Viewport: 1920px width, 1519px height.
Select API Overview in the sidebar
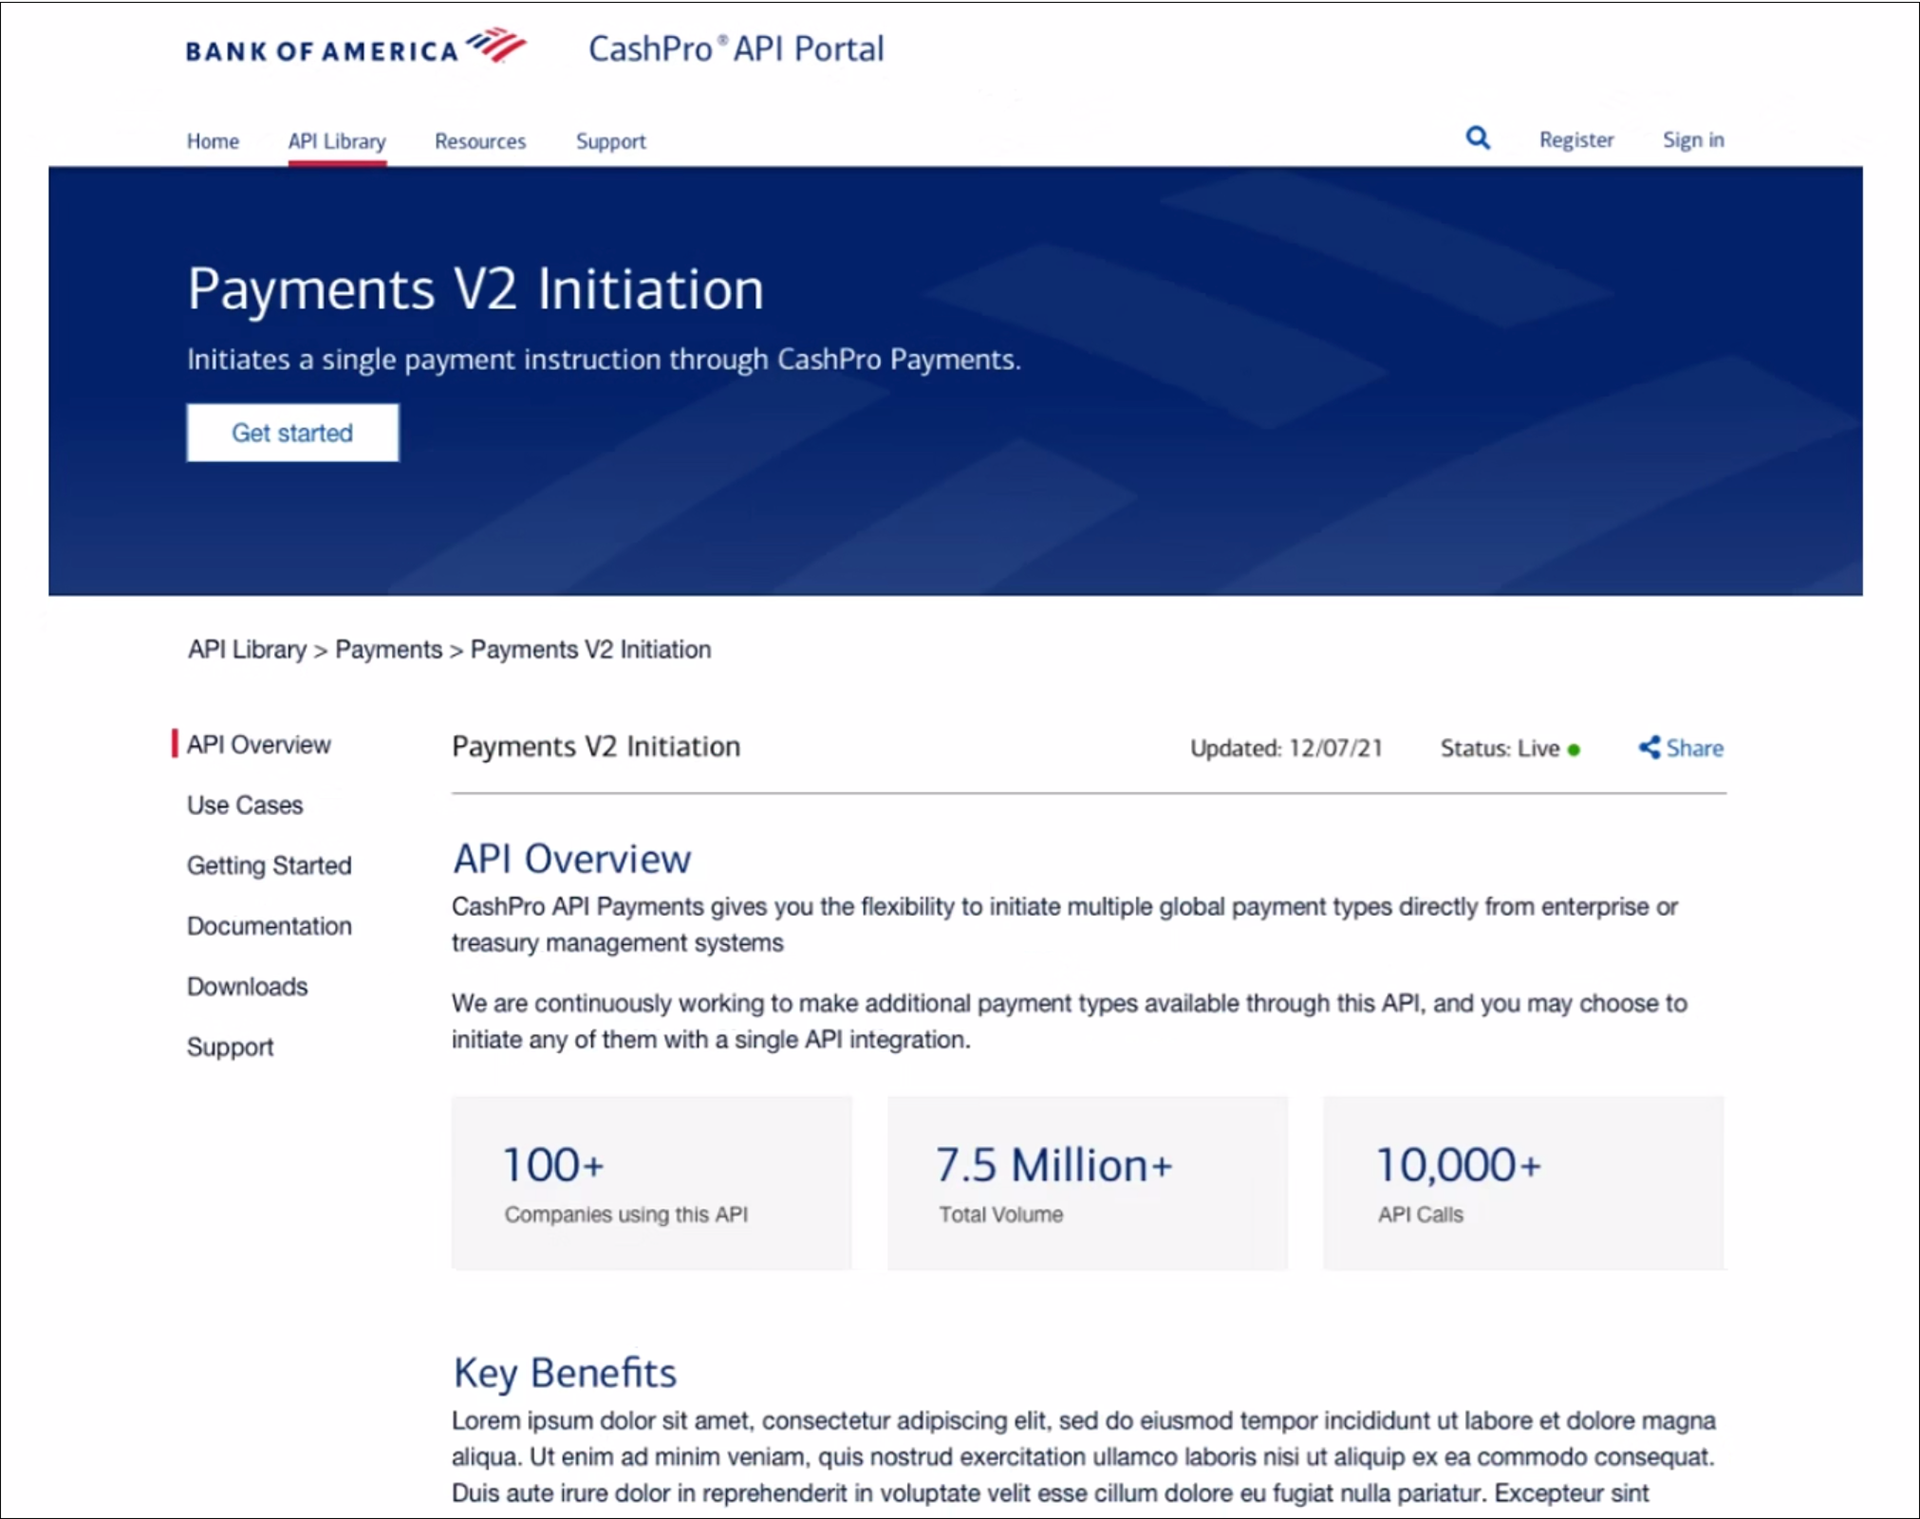tap(258, 745)
